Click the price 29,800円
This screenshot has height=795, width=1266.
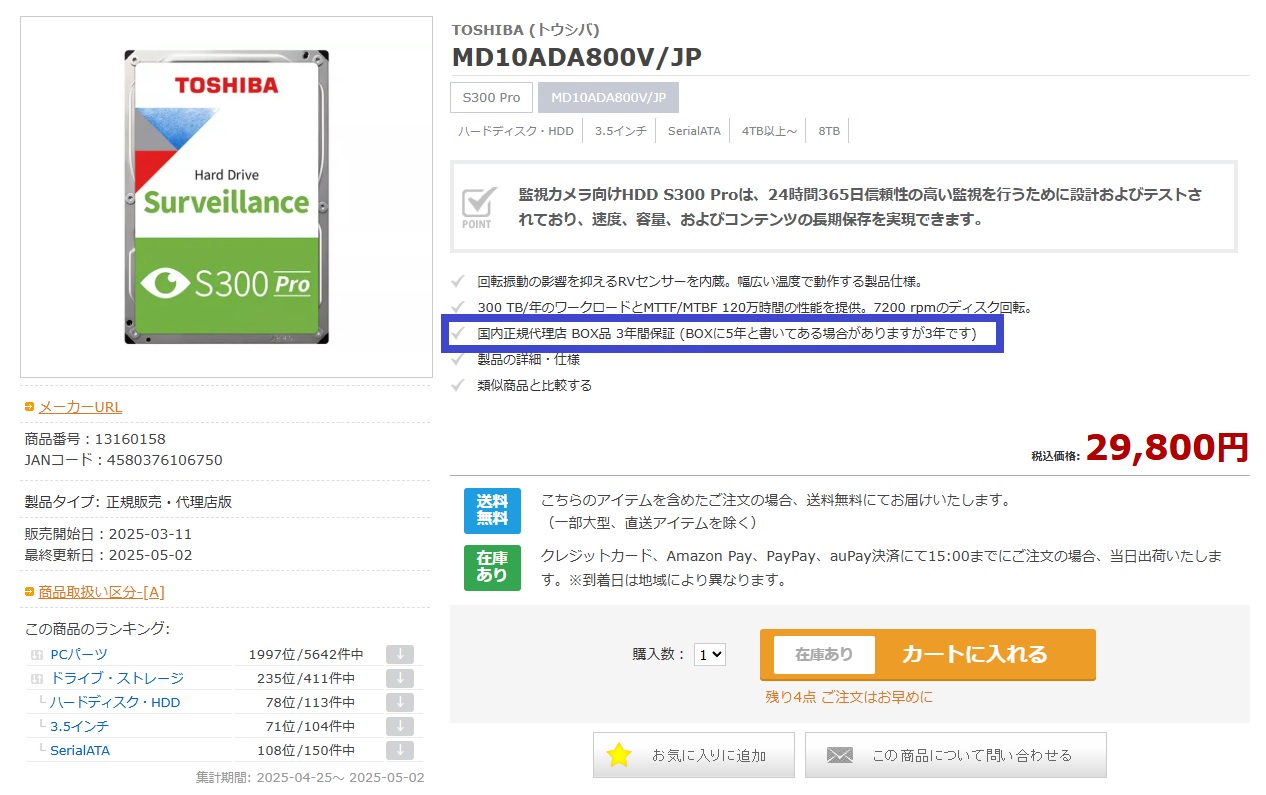click(1167, 447)
